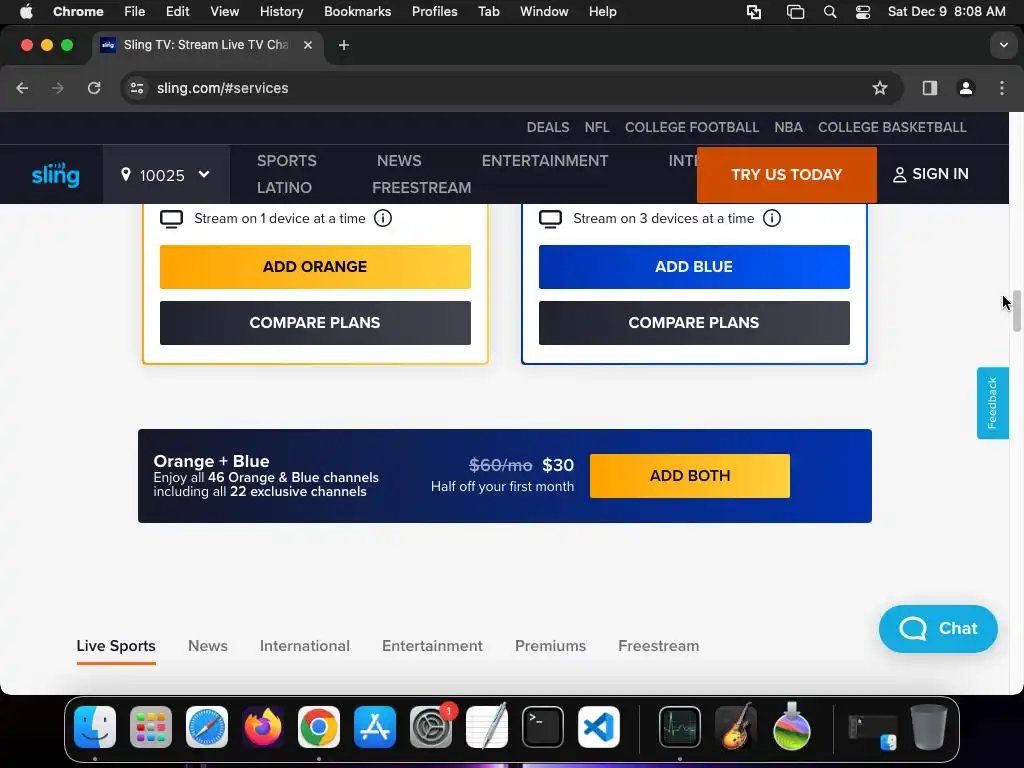Viewport: 1024px width, 768px height.
Task: Switch to the News tab below plans
Action: click(208, 646)
